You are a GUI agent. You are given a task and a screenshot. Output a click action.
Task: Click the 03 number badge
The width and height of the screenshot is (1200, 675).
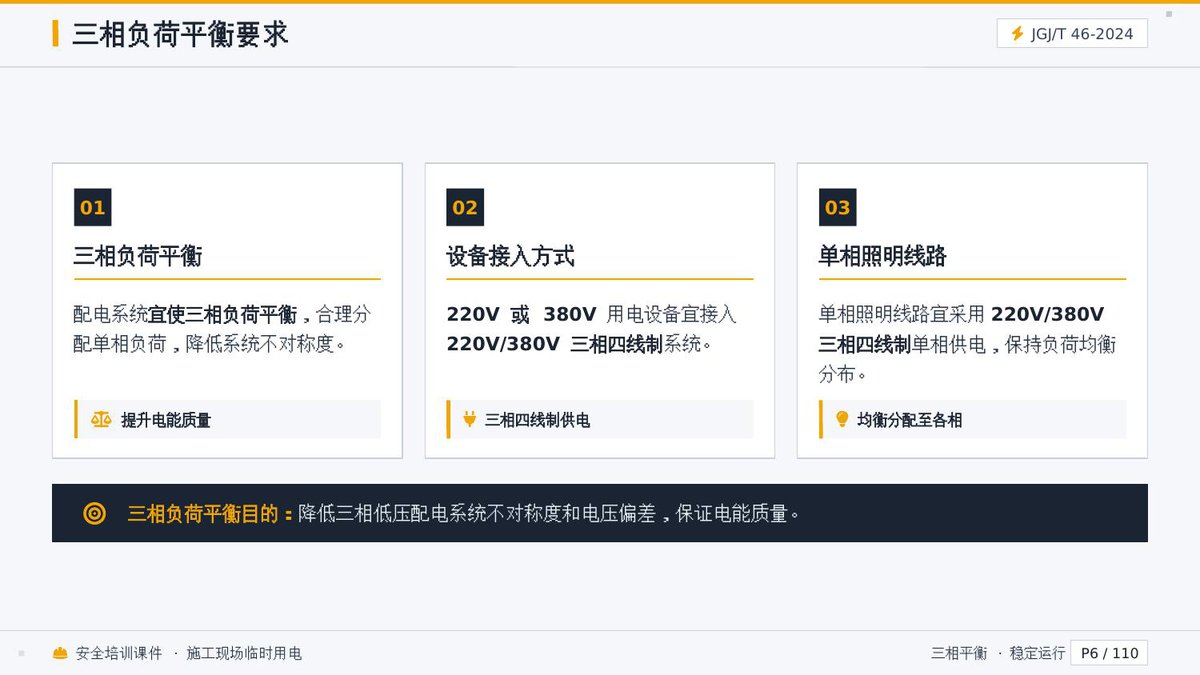[x=837, y=207]
